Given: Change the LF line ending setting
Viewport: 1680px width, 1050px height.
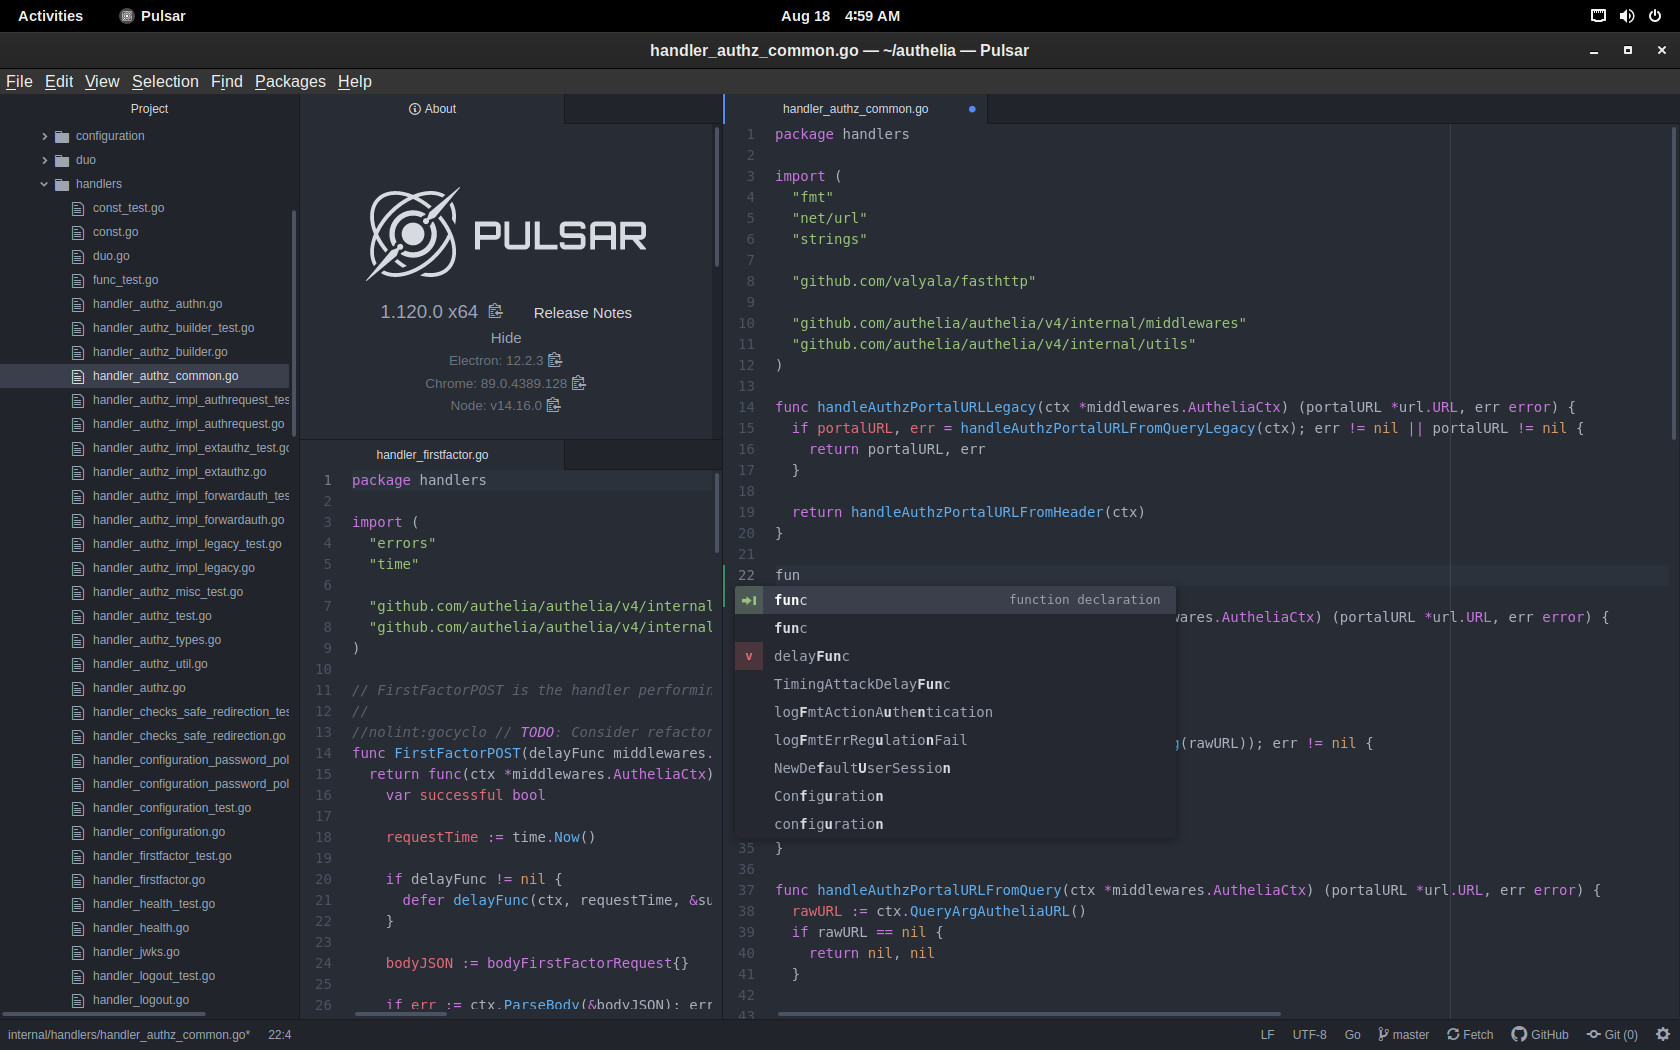Looking at the screenshot, I should (1267, 1035).
